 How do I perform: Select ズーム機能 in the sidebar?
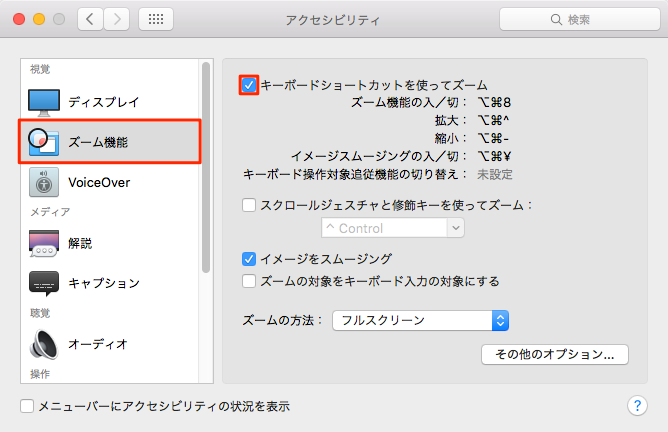109,142
